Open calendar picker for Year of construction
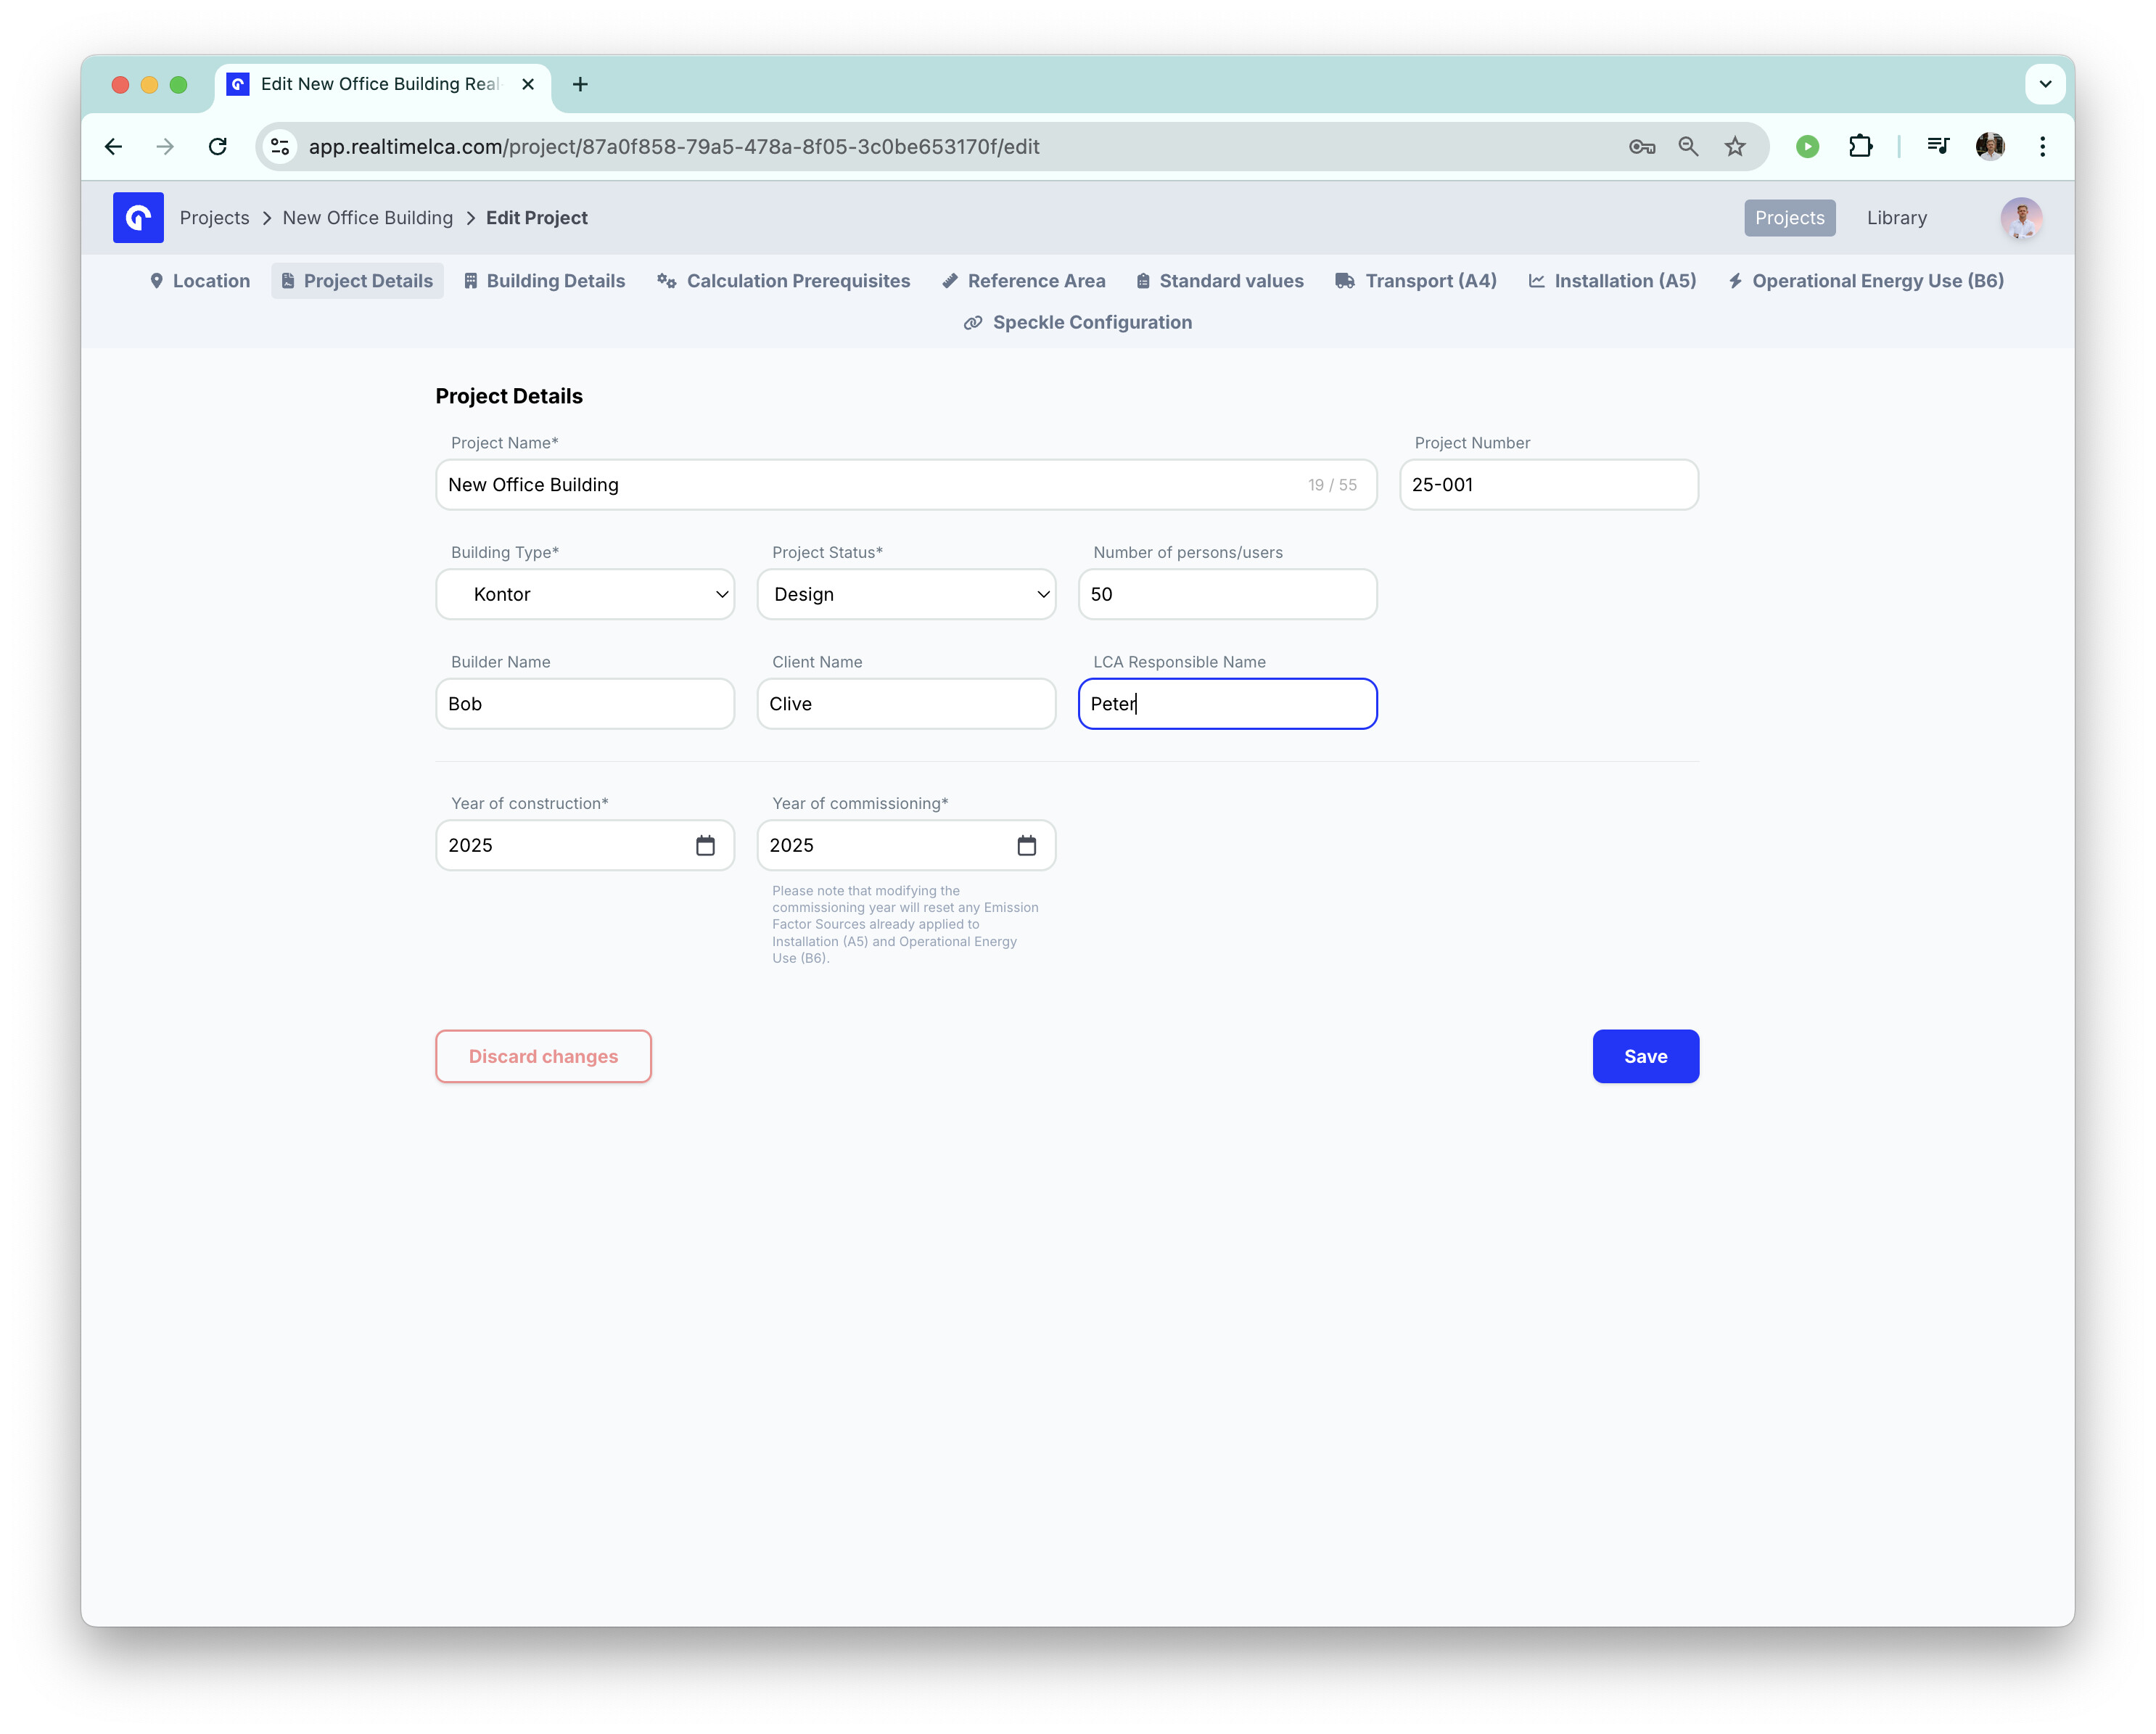2156x1734 pixels. click(x=705, y=845)
